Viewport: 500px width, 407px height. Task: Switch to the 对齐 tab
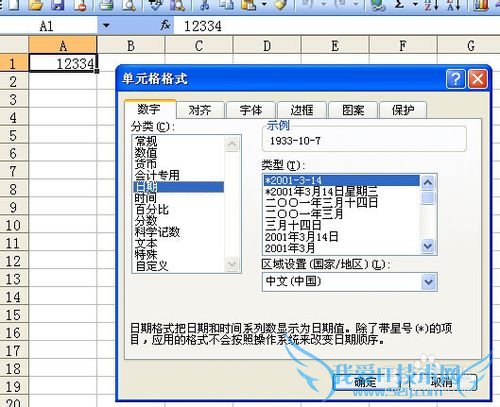pyautogui.click(x=200, y=110)
